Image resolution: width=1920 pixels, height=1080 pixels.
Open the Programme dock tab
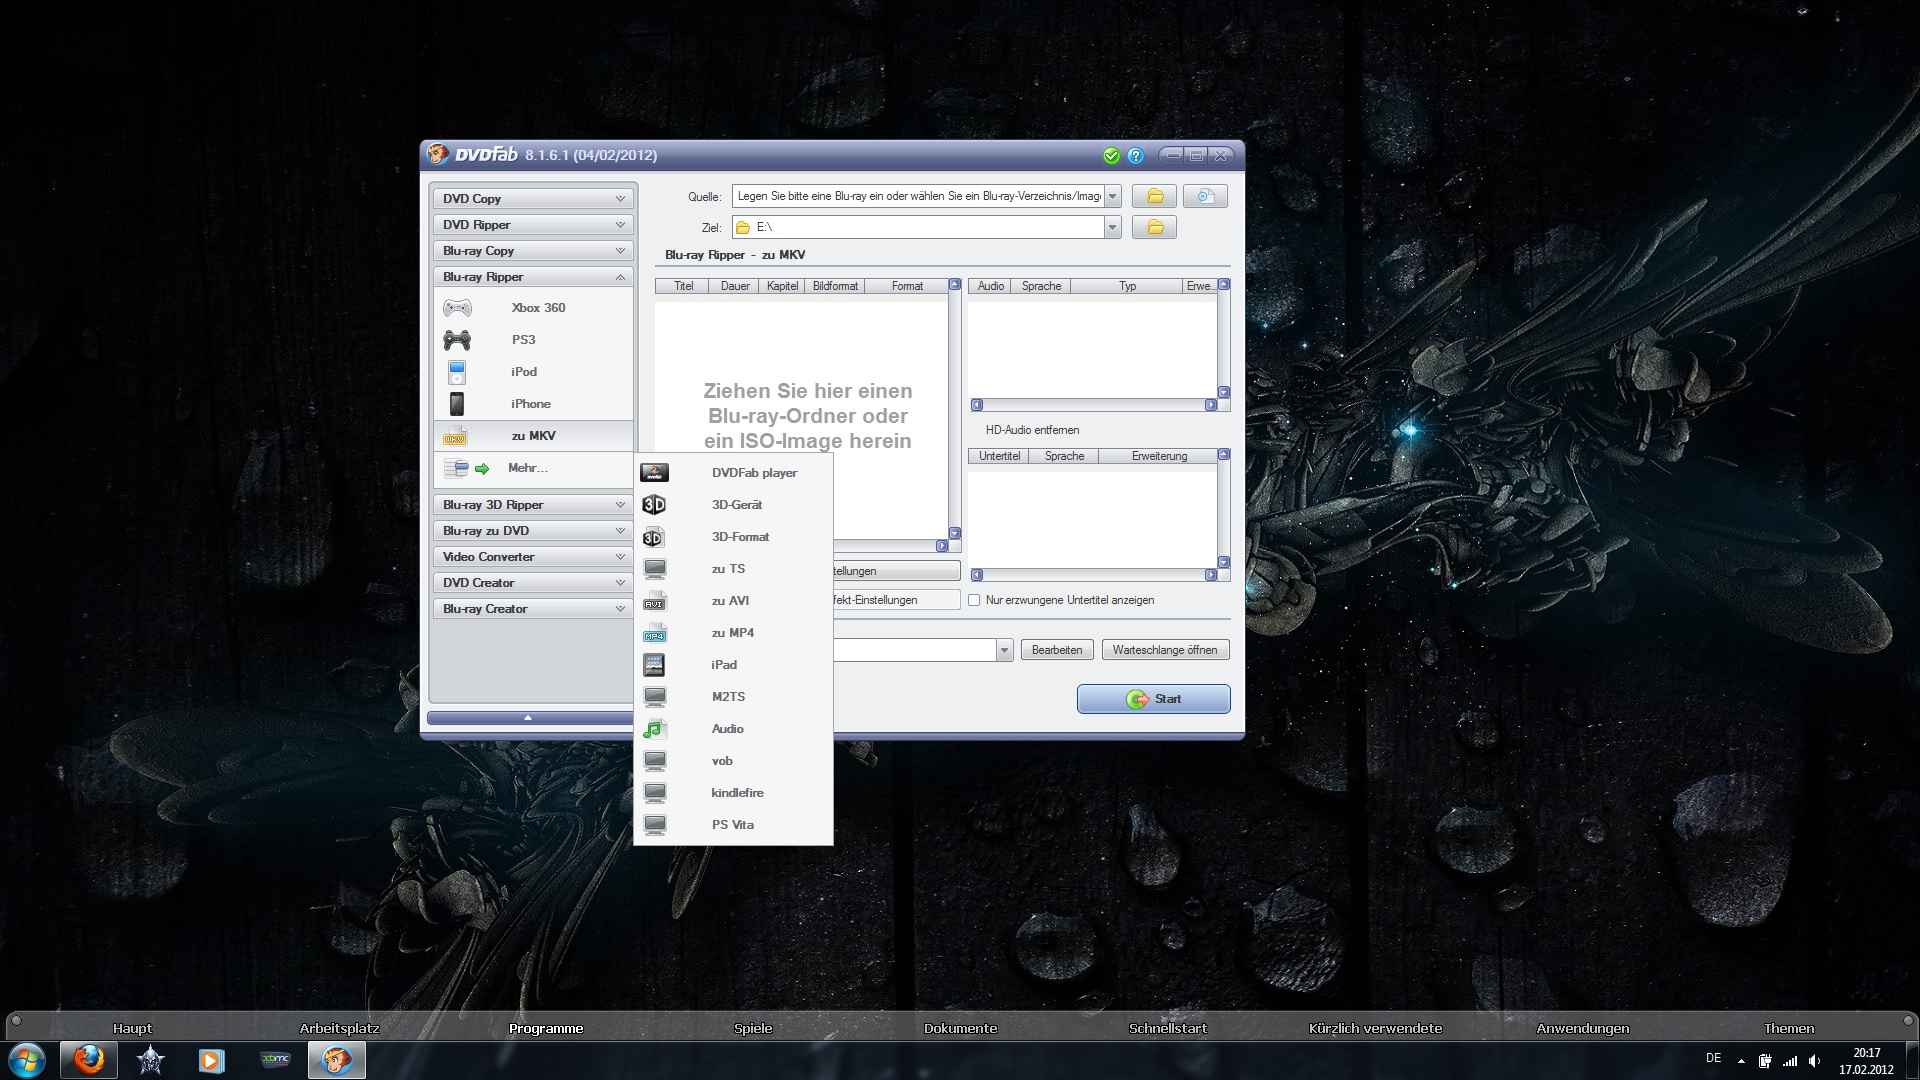[x=546, y=1028]
